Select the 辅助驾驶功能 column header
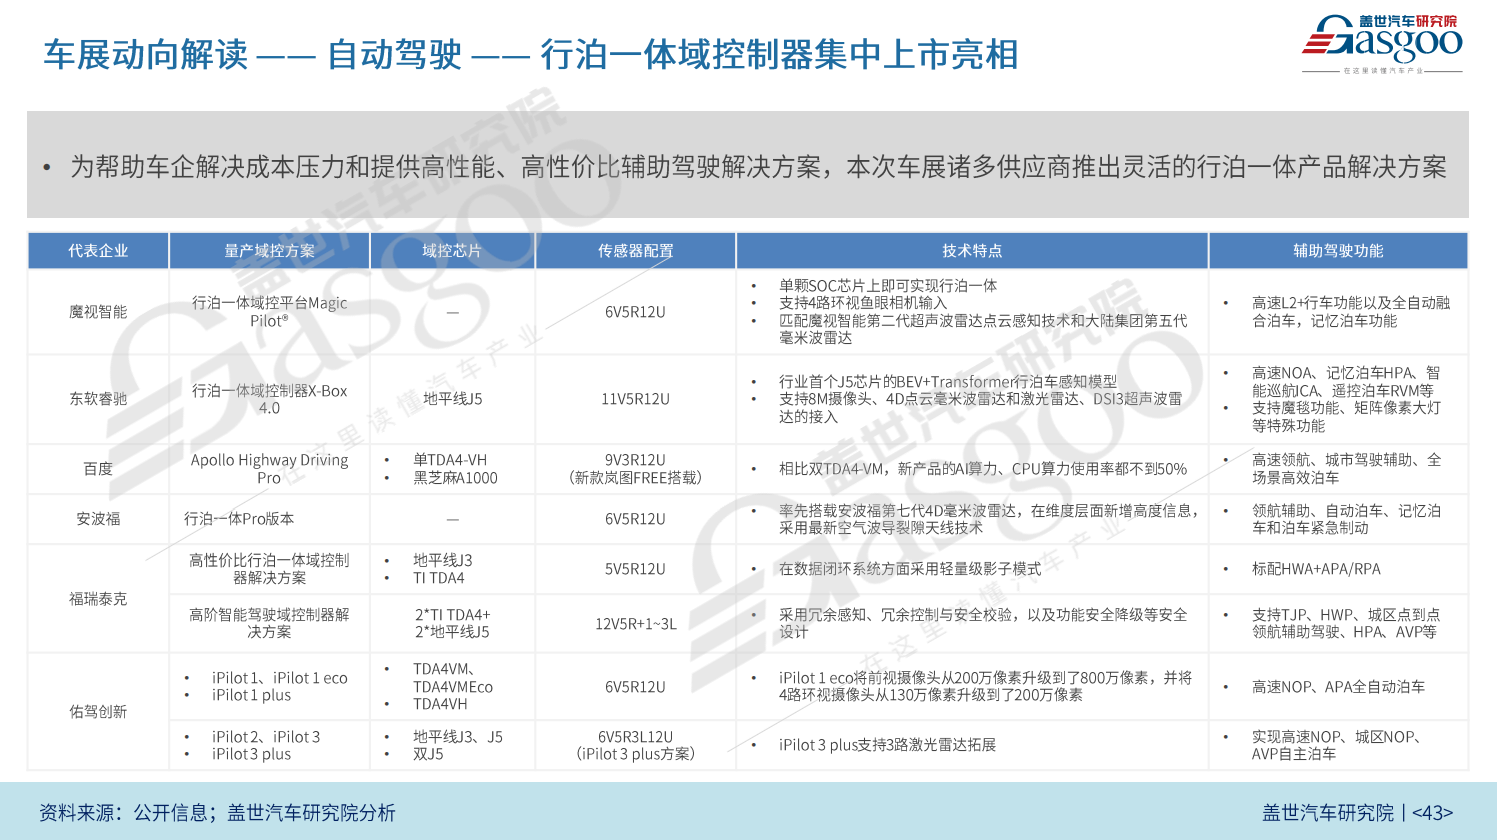 pos(1338,251)
